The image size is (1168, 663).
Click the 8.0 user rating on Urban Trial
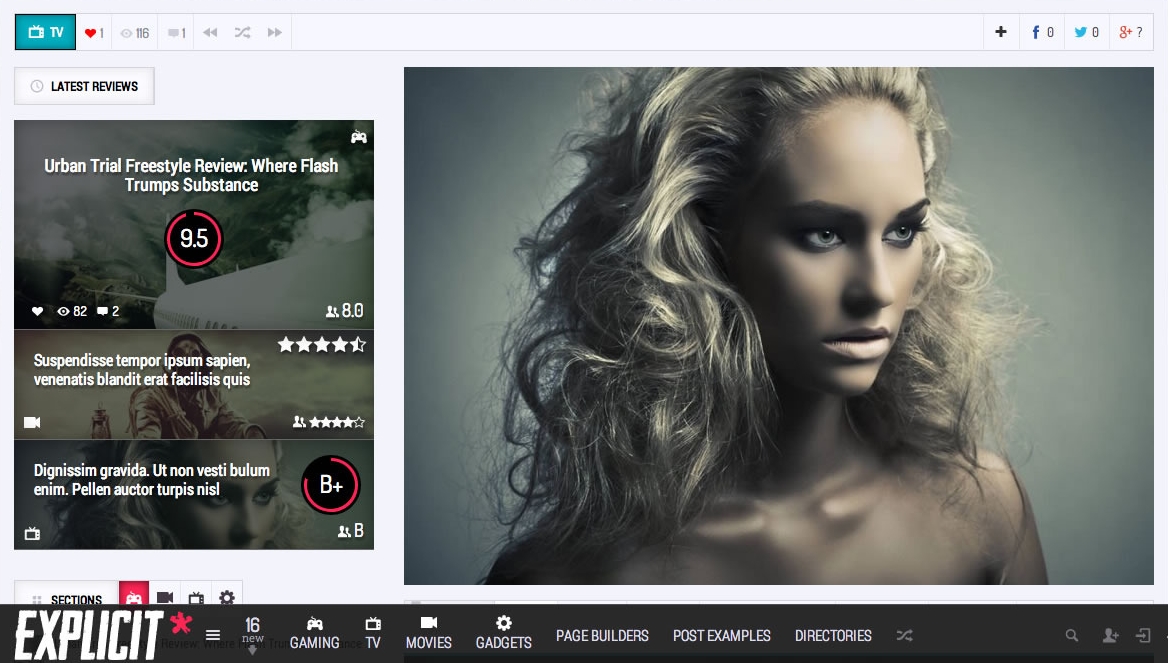pyautogui.click(x=345, y=311)
